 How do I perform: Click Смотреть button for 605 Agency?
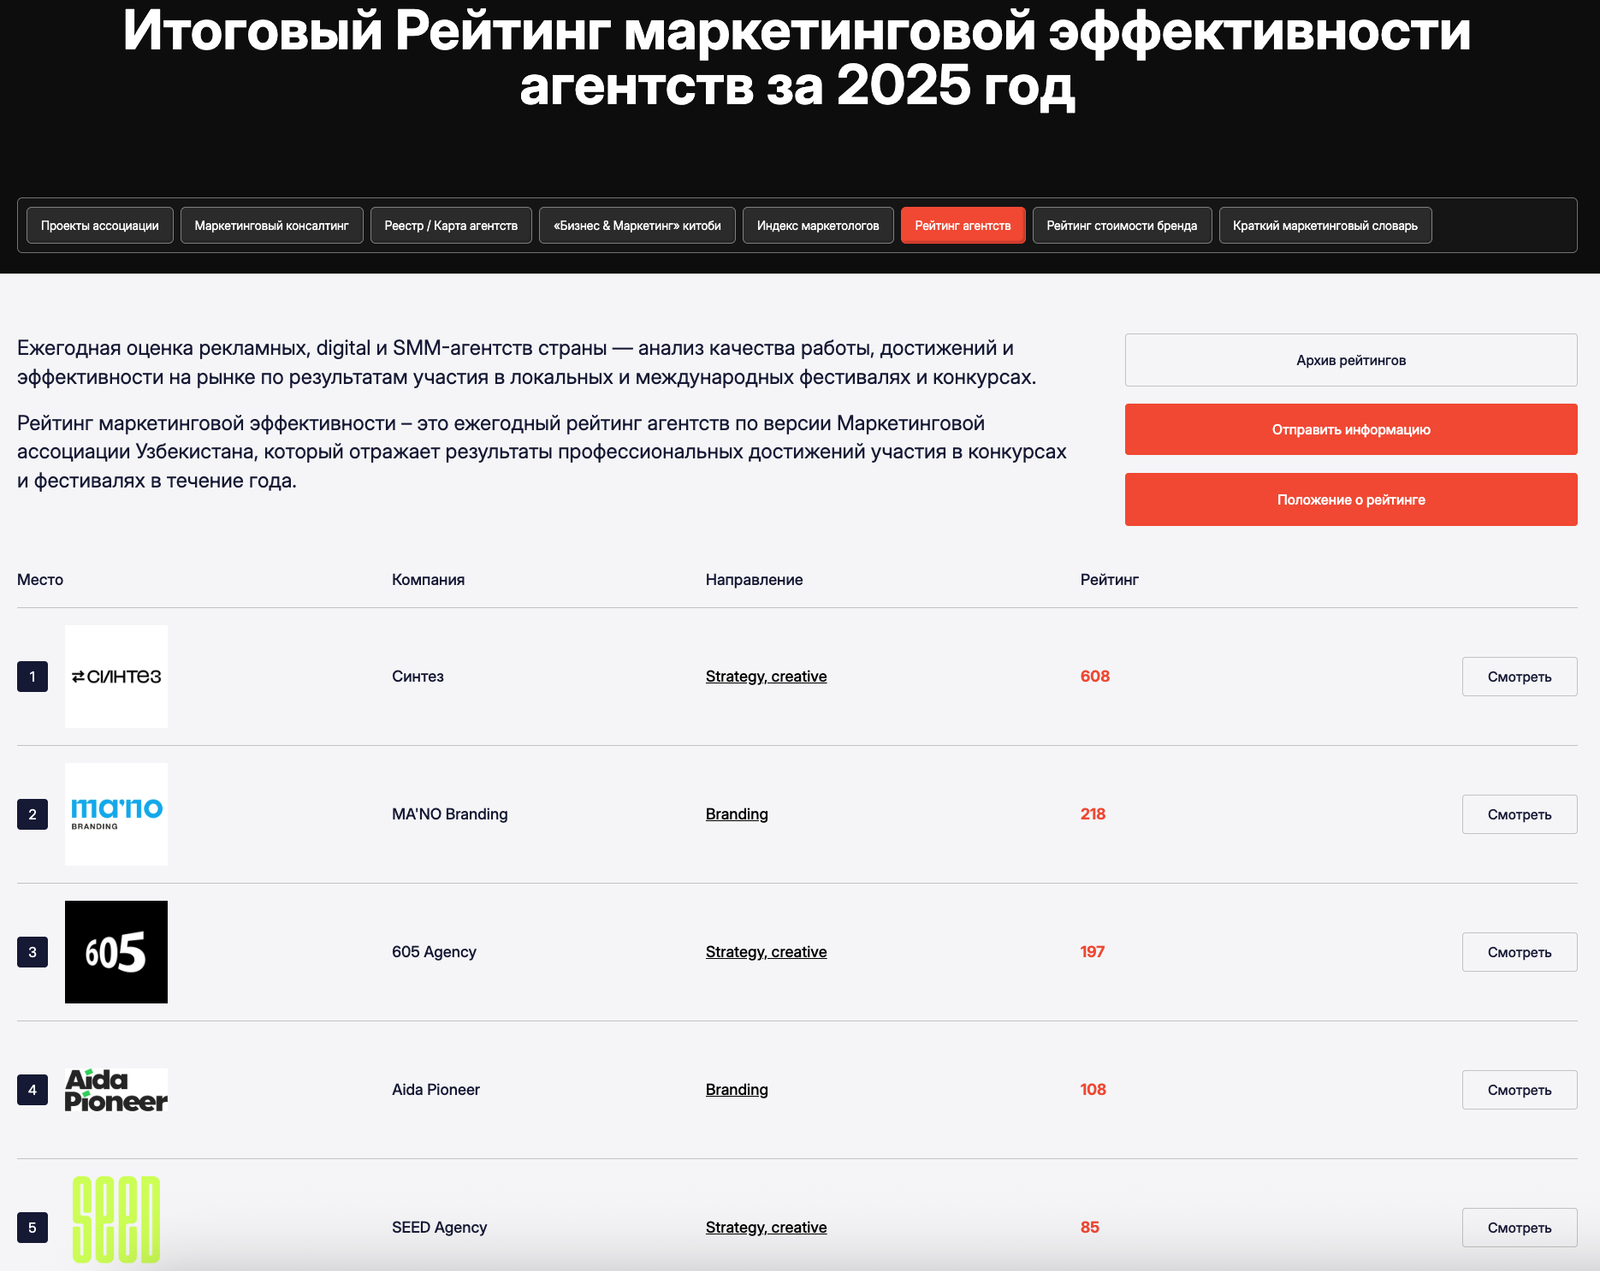(x=1519, y=952)
